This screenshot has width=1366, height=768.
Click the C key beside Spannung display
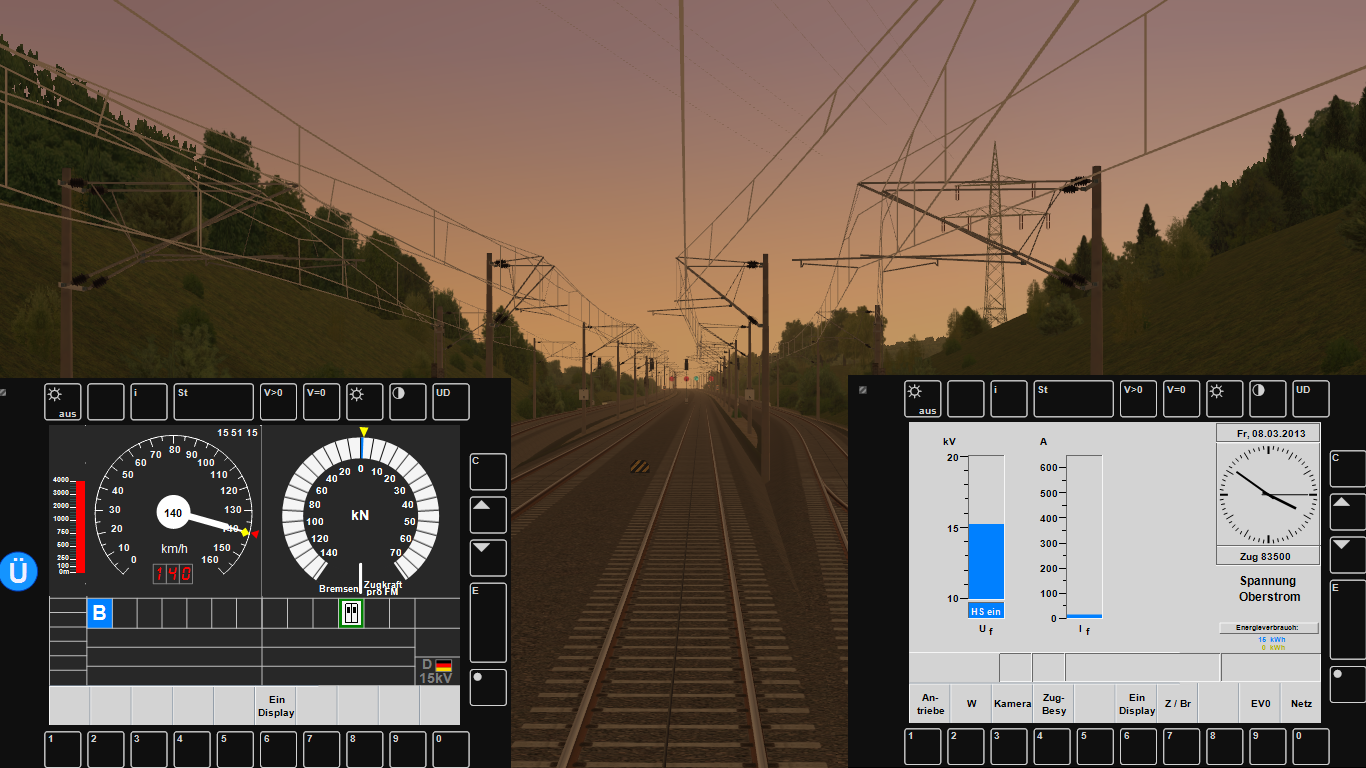[x=1348, y=470]
